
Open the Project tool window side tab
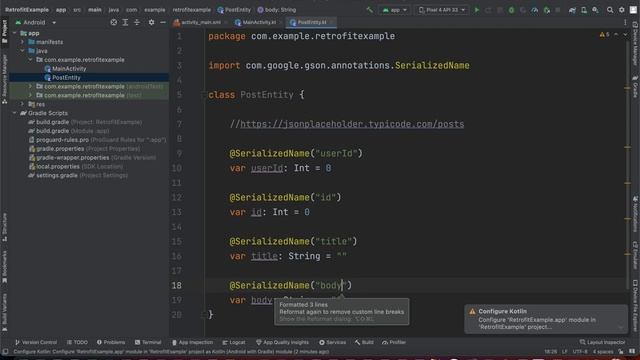tap(4, 31)
